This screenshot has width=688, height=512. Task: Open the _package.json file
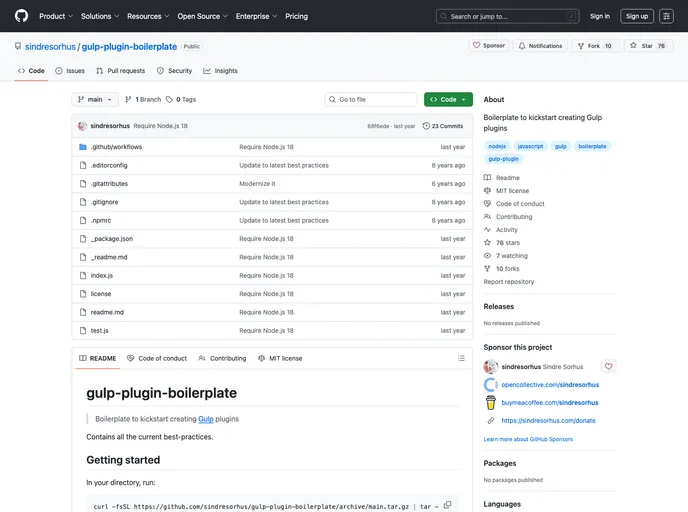point(112,239)
